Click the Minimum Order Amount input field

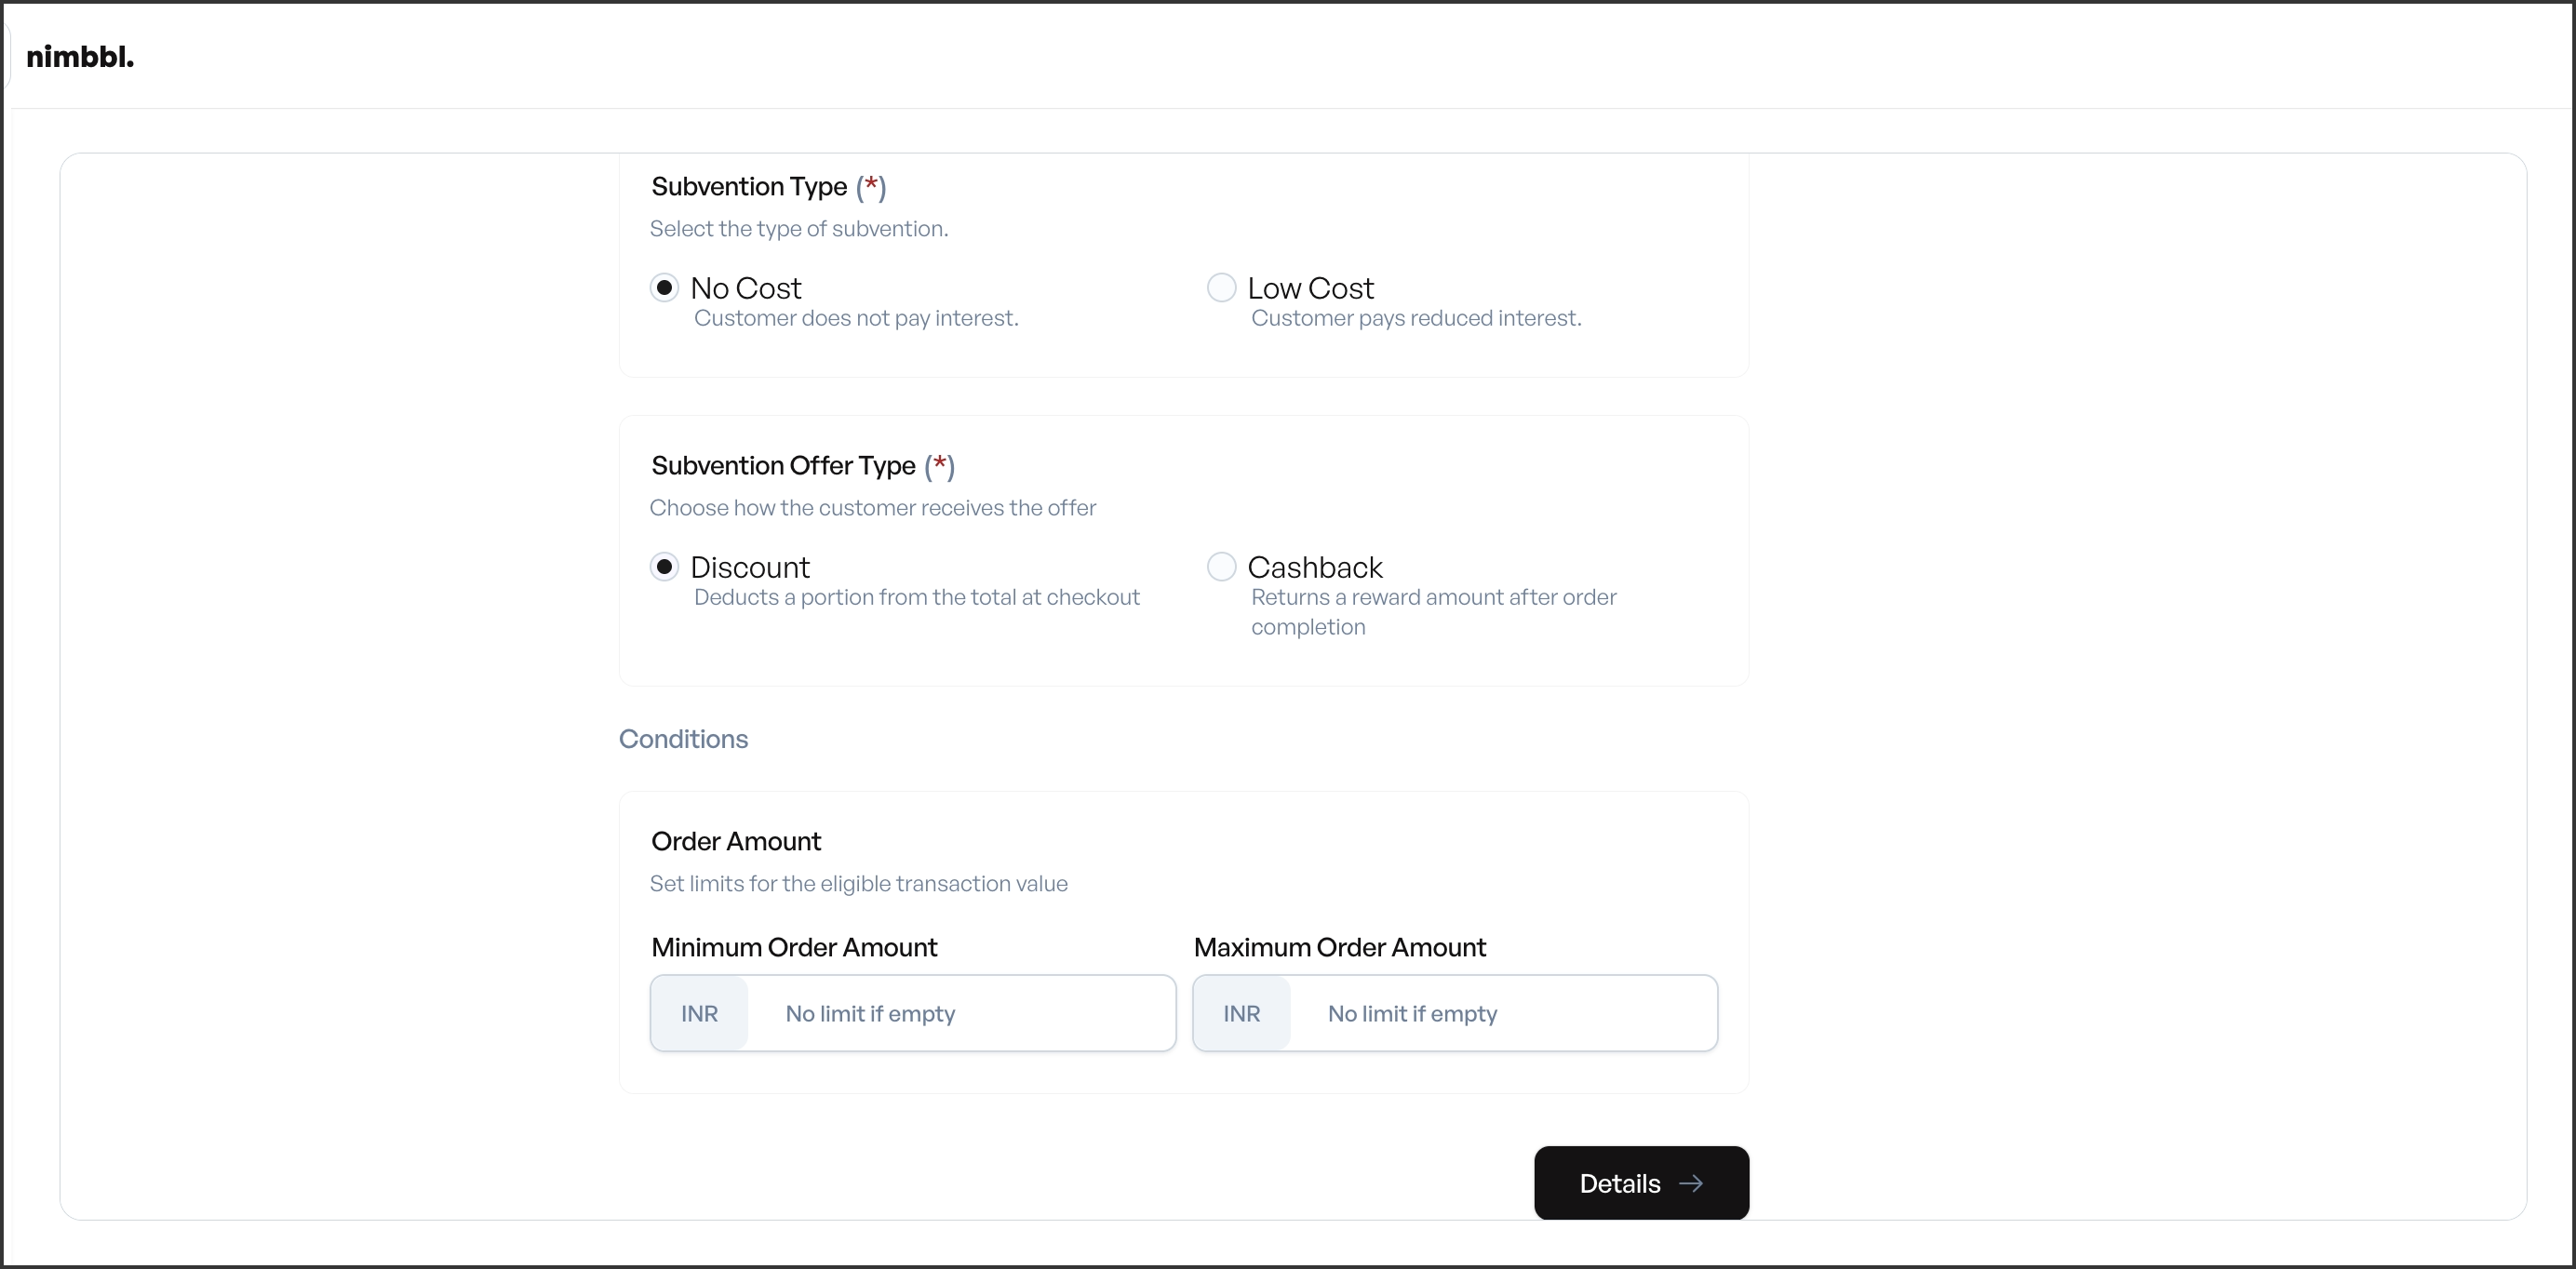click(960, 1014)
